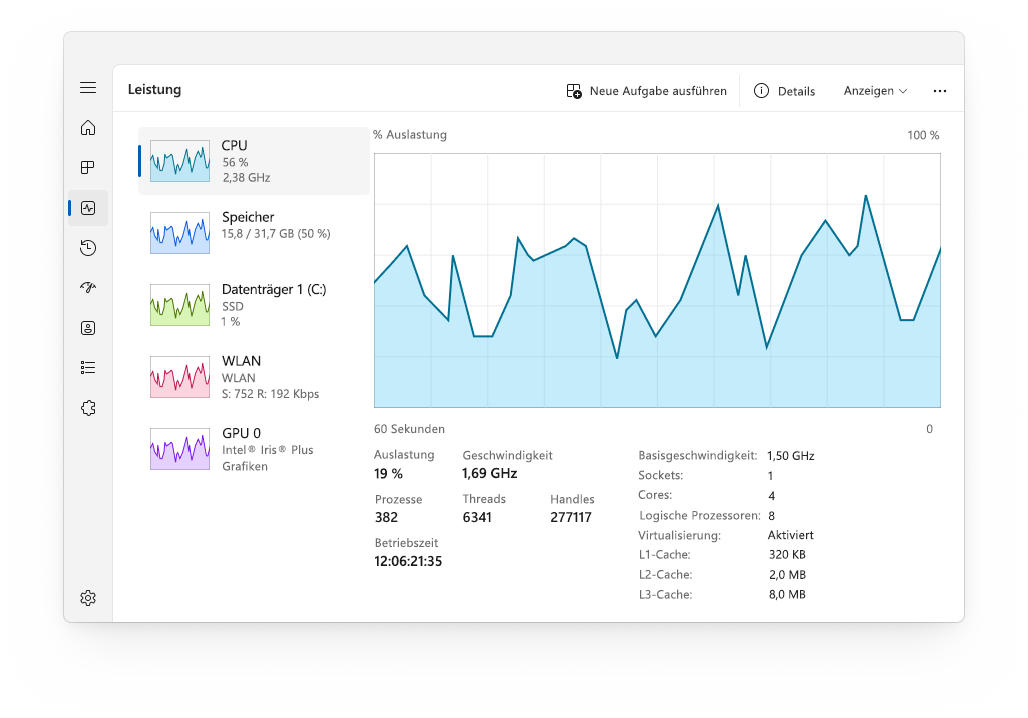The height and width of the screenshot is (718, 1028).
Task: Open the three-dots more options menu
Action: (939, 91)
